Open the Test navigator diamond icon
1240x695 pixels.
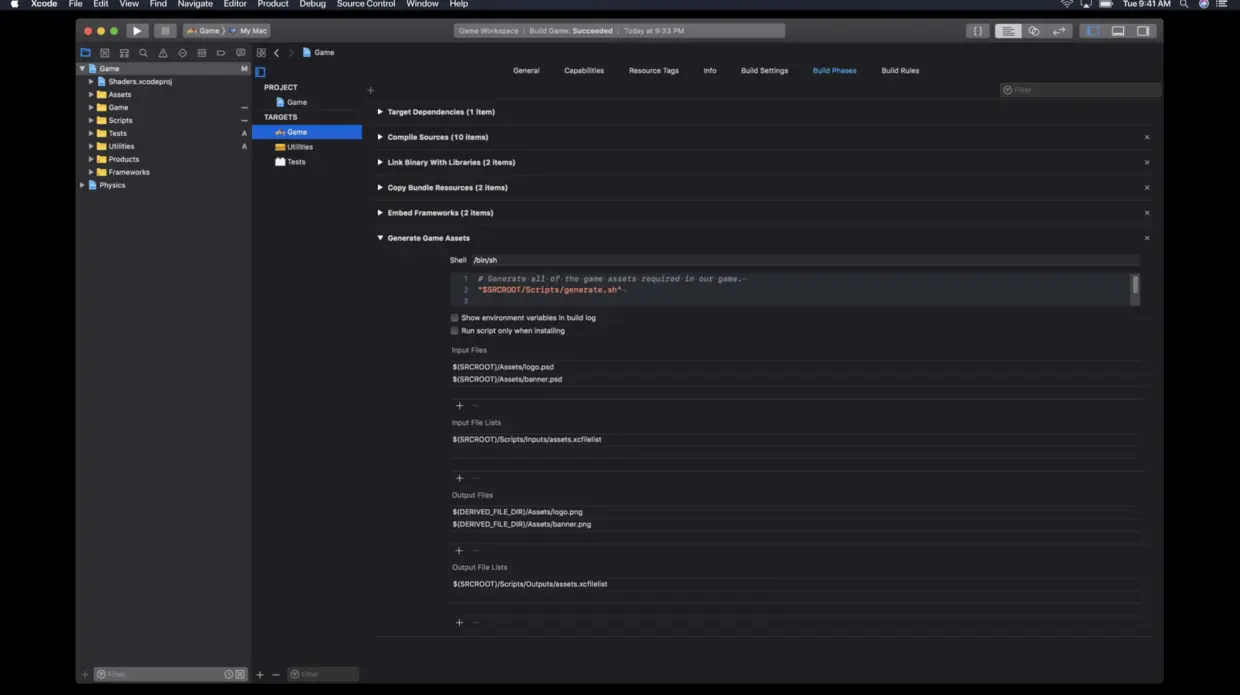pos(182,53)
